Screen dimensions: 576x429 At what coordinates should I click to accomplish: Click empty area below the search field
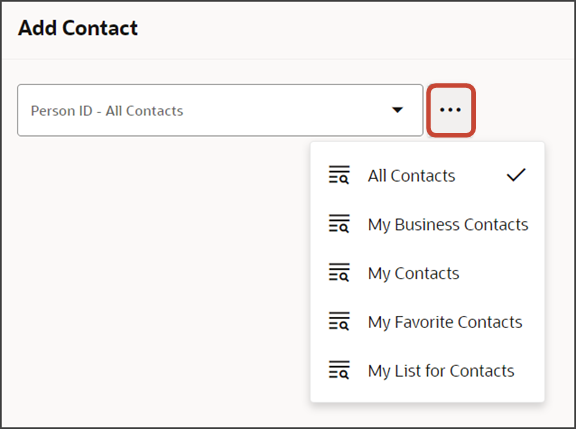(x=154, y=257)
